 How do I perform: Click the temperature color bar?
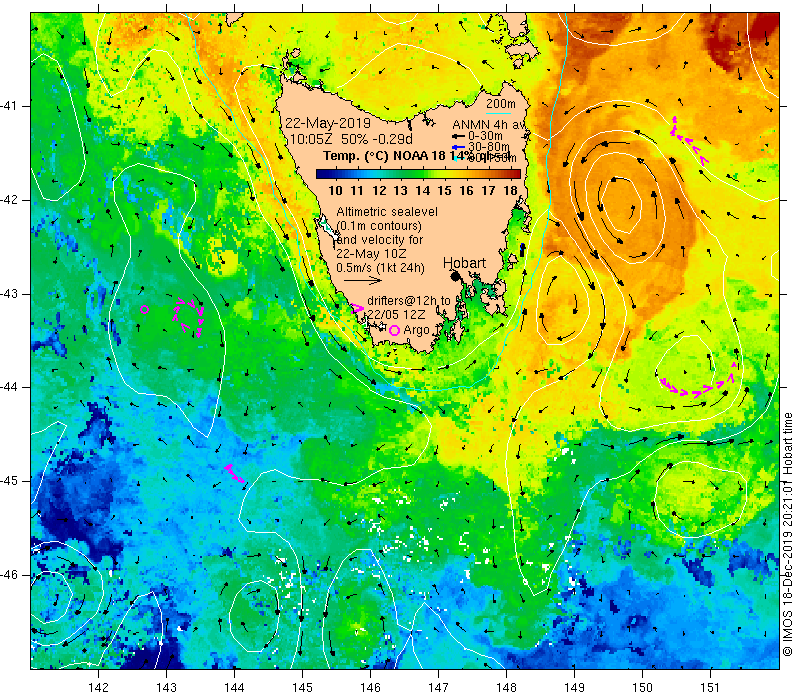[418, 174]
